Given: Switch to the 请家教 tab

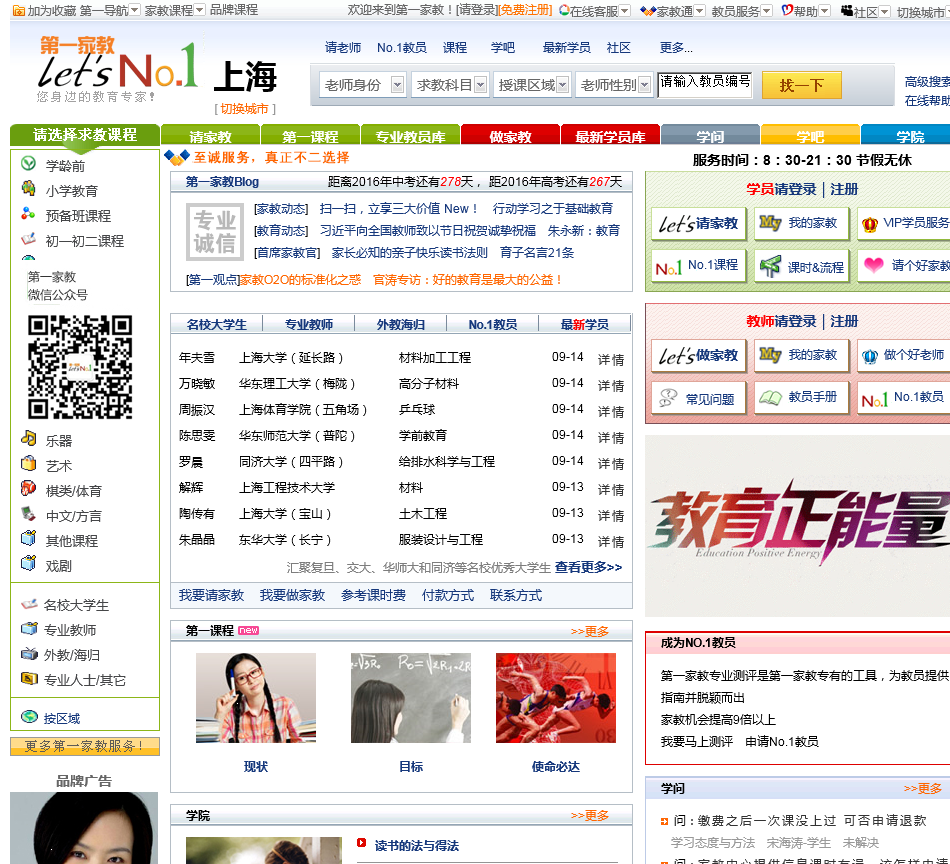Looking at the screenshot, I should point(210,135).
